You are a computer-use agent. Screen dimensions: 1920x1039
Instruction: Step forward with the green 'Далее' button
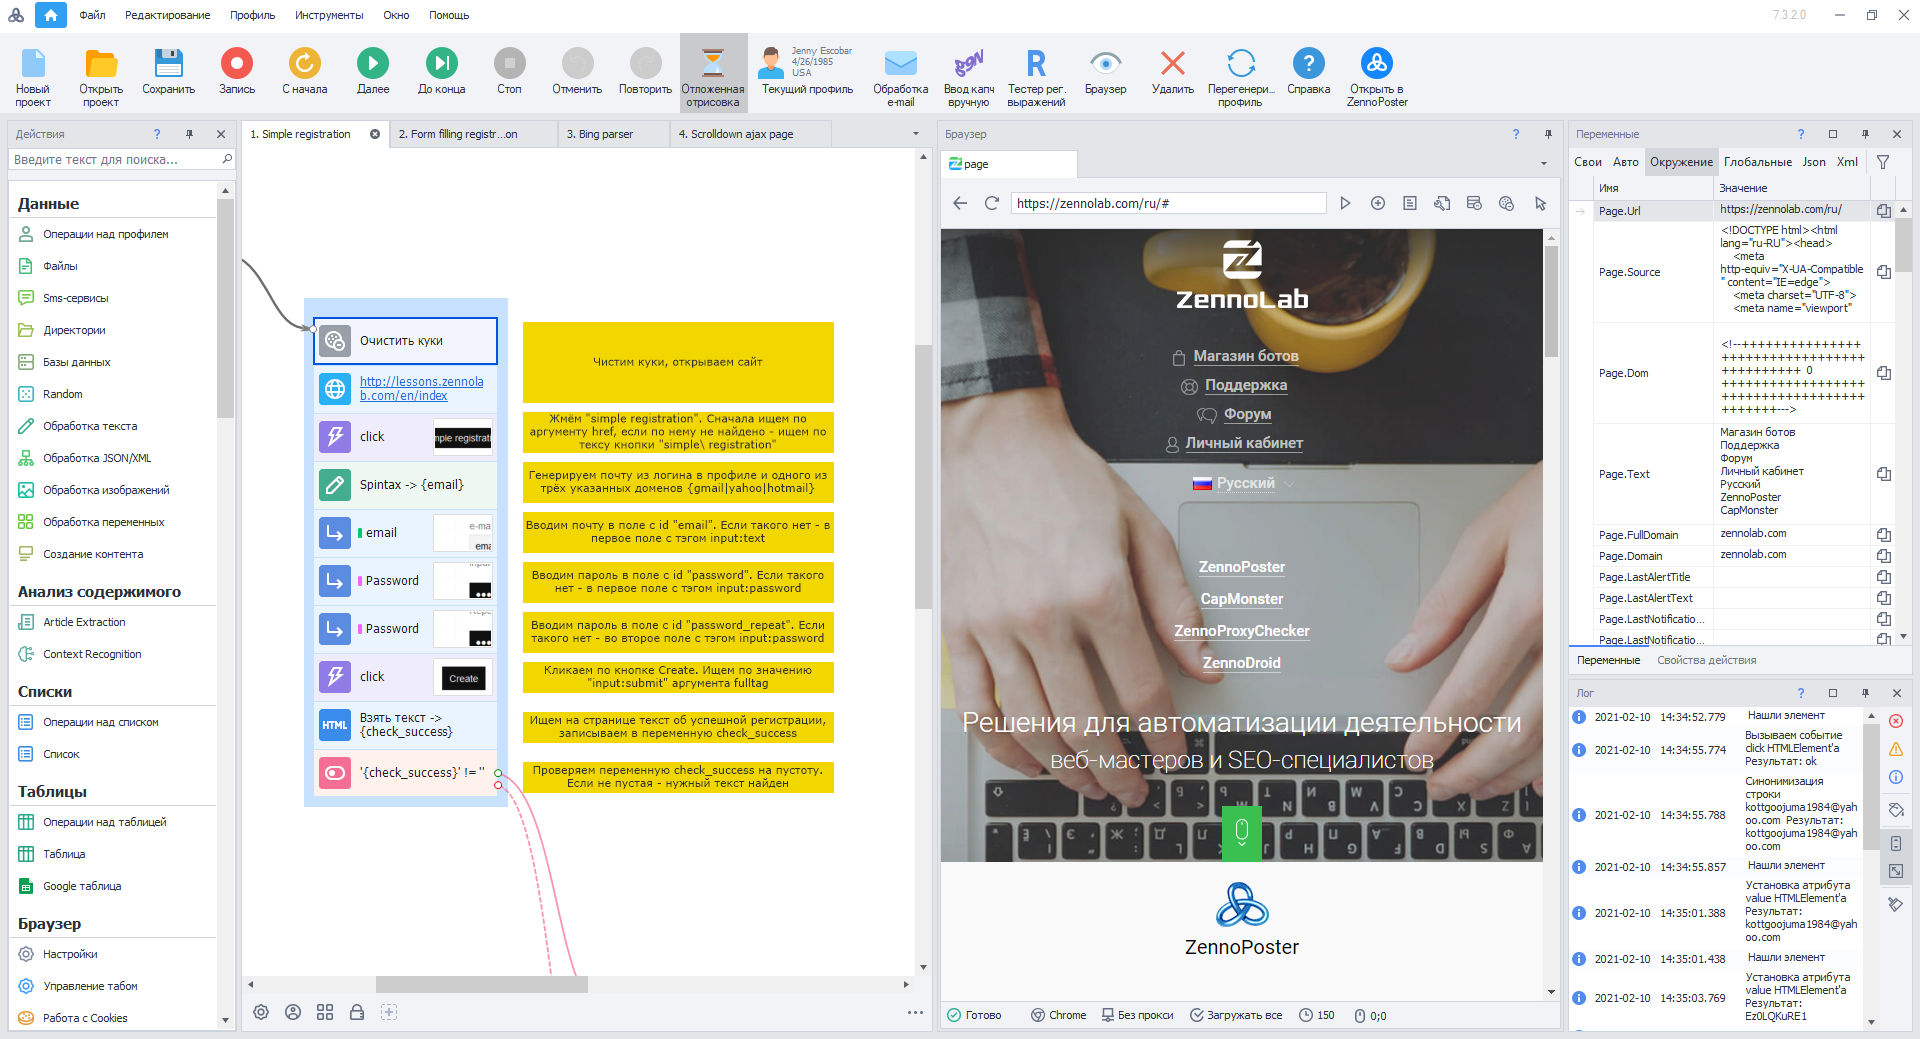[x=373, y=63]
